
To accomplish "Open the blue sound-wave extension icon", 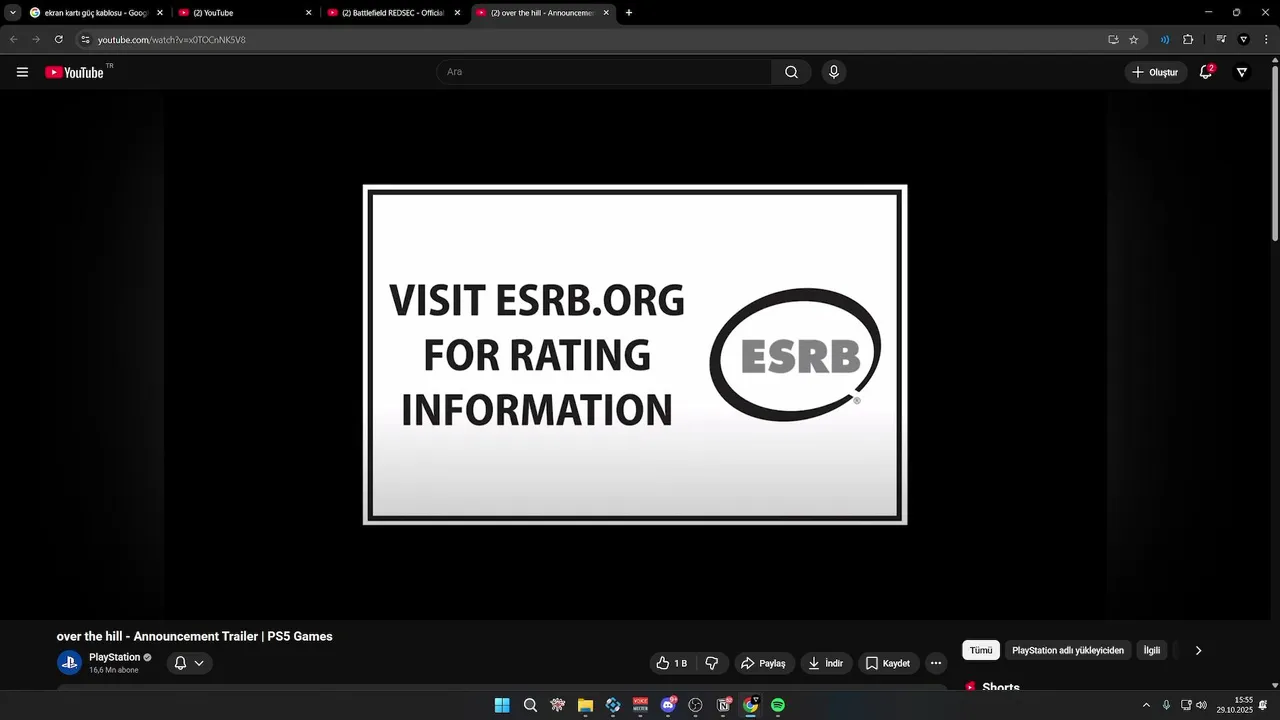I will (1165, 40).
